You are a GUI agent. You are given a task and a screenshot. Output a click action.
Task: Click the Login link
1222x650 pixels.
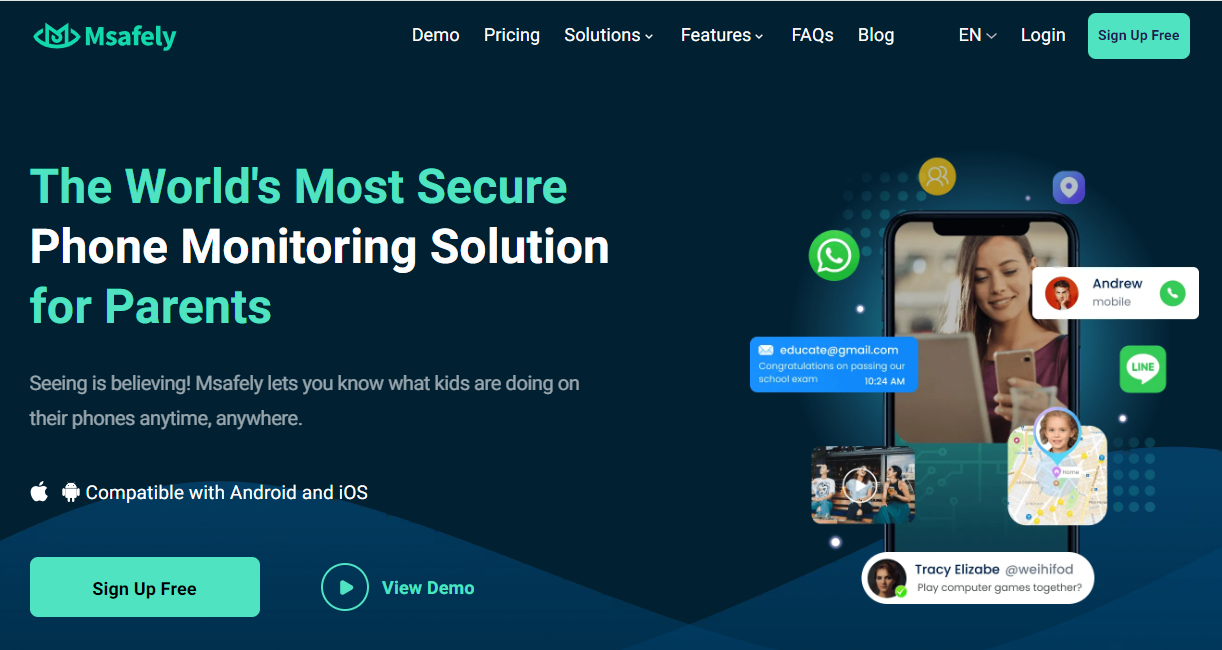click(1043, 35)
